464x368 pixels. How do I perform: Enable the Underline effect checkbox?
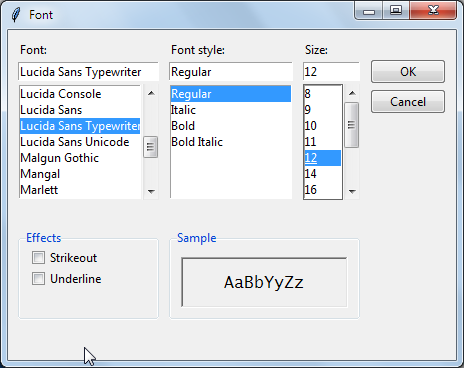[38, 279]
